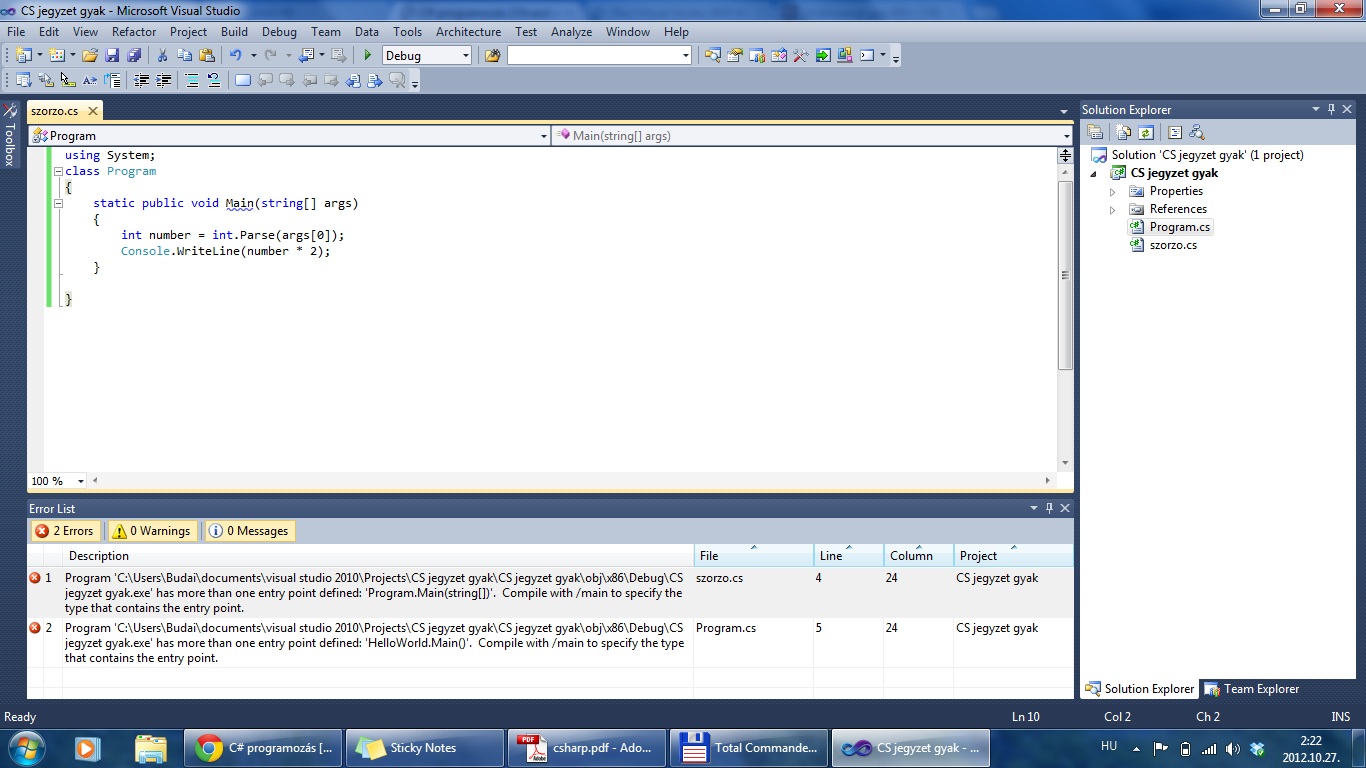Select error 1 row for szorzo.cs
The image size is (1366, 768).
click(x=550, y=593)
